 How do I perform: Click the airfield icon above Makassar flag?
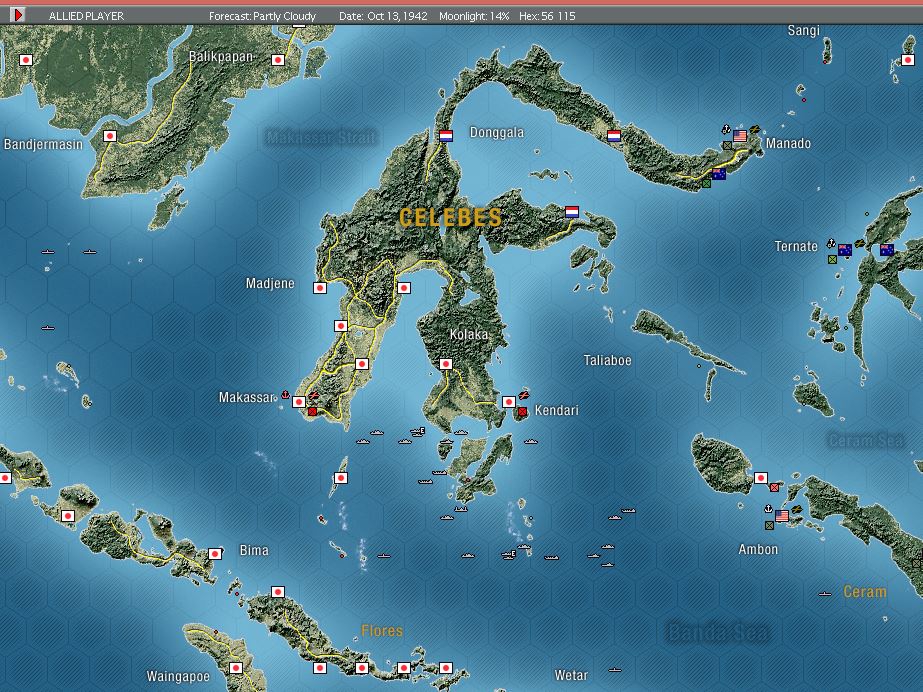click(313, 395)
